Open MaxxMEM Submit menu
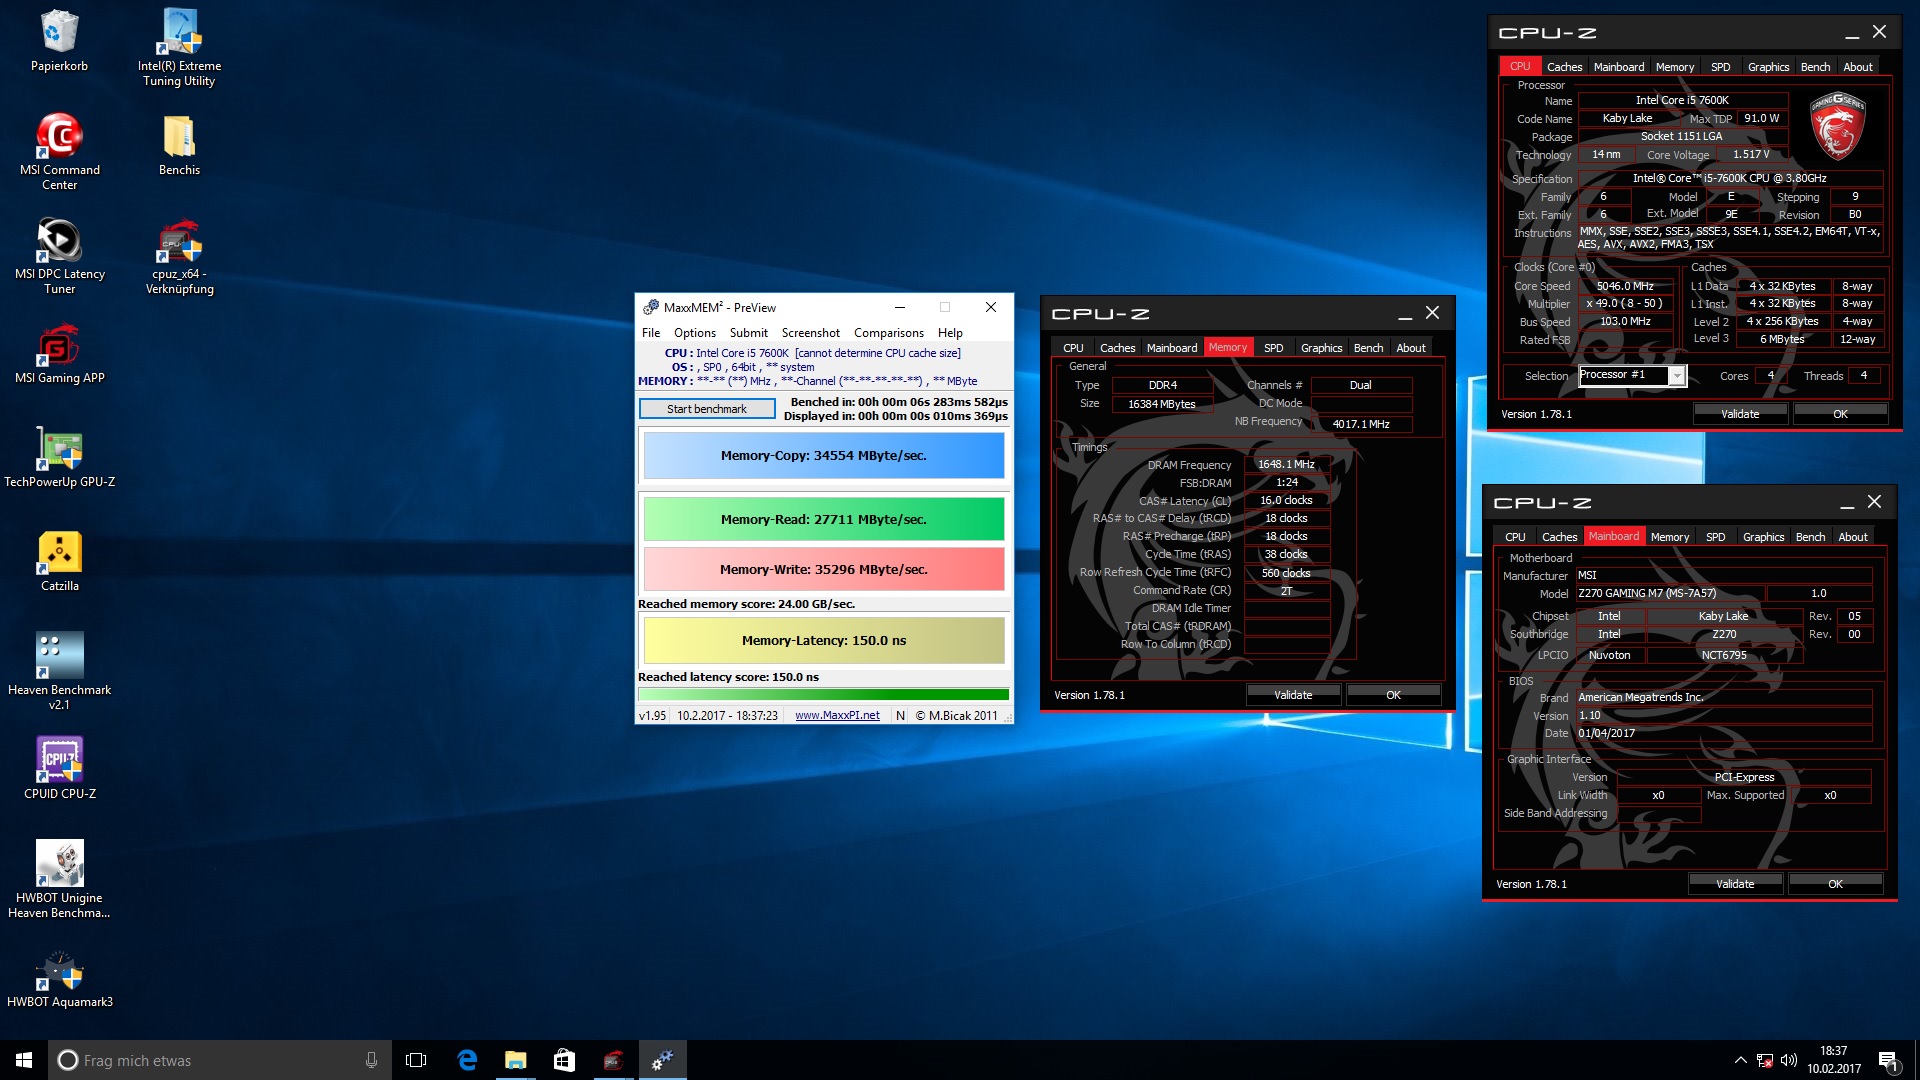This screenshot has height=1080, width=1920. [x=749, y=333]
